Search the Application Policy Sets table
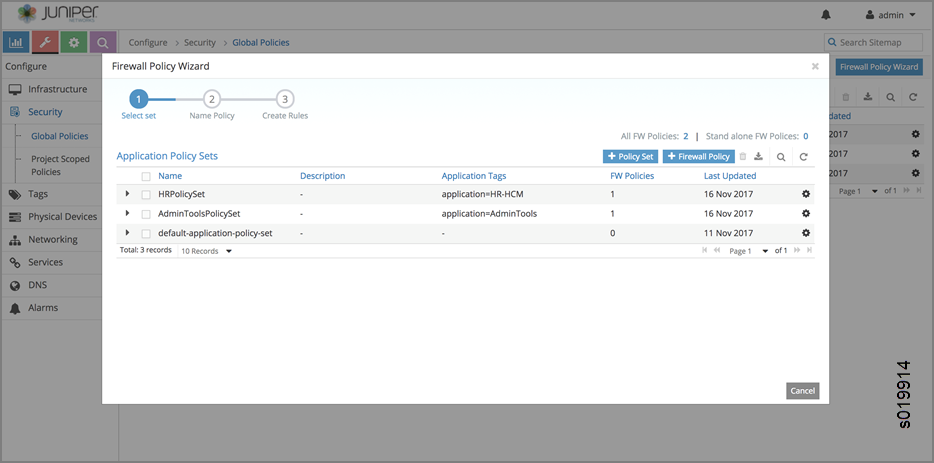This screenshot has height=463, width=934. pos(781,157)
